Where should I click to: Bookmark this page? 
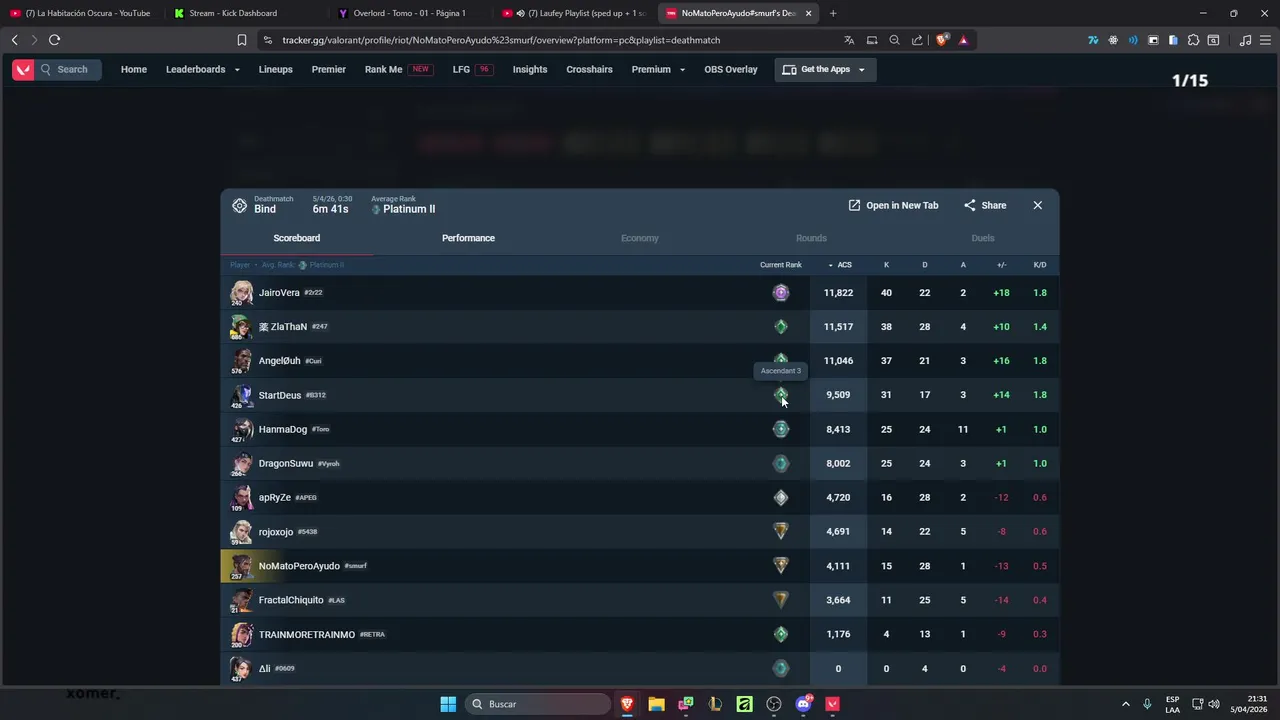click(x=242, y=40)
